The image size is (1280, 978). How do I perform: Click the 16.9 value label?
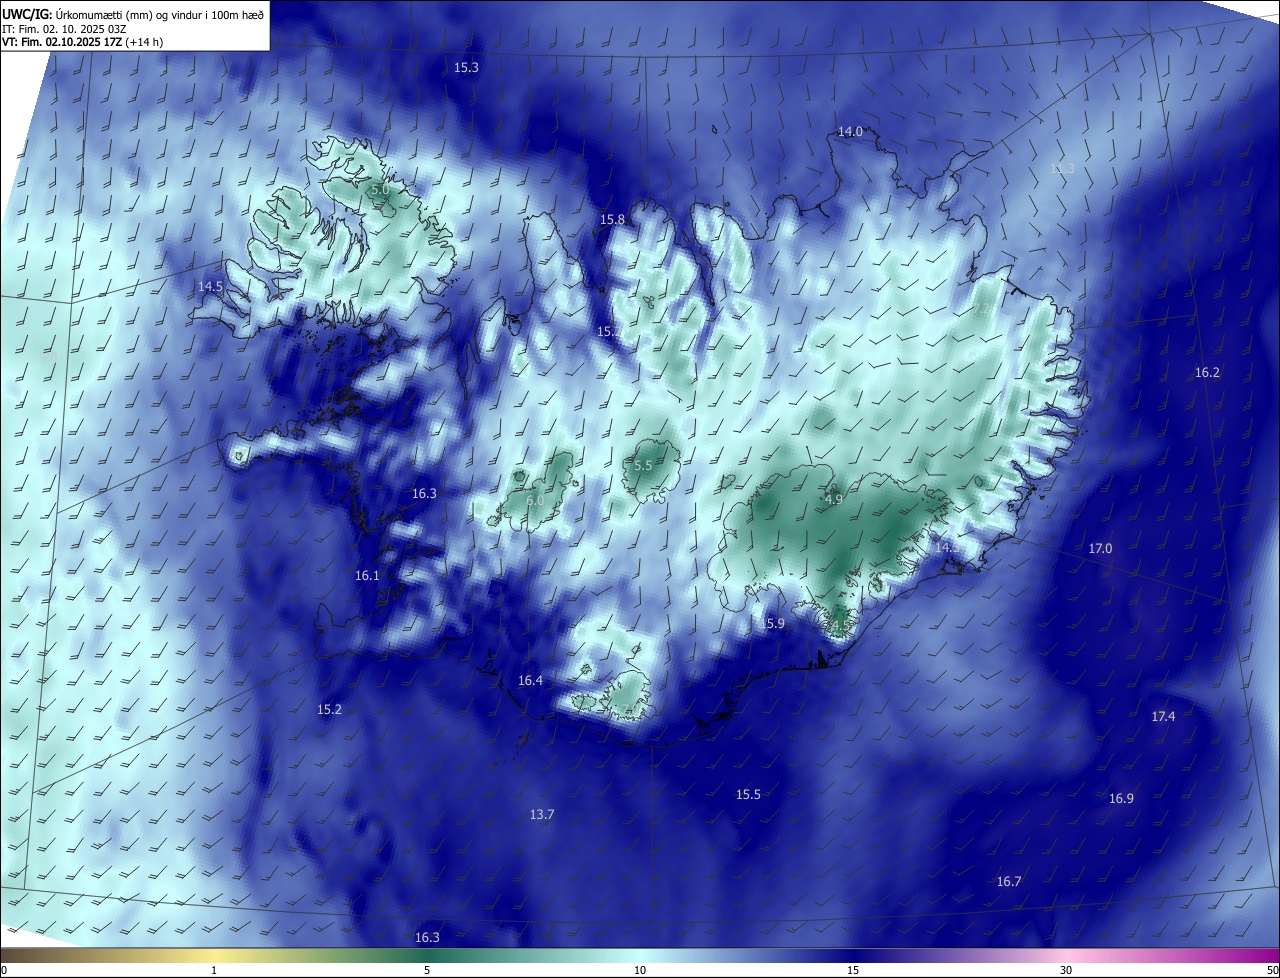tap(1121, 799)
